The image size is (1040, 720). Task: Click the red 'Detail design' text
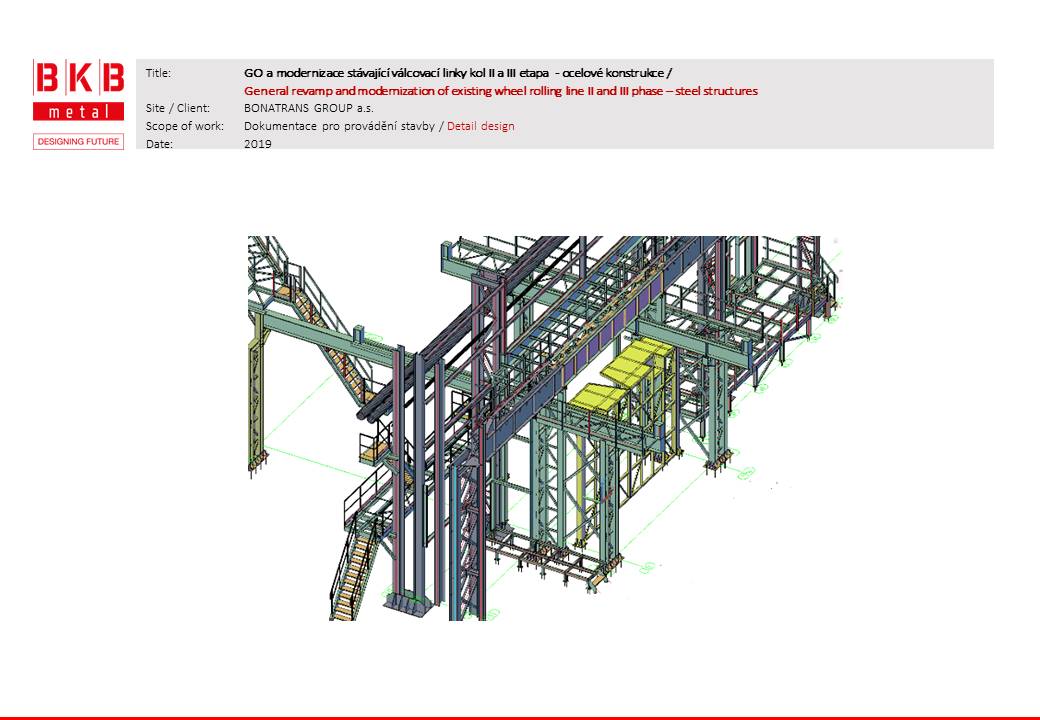coord(481,126)
